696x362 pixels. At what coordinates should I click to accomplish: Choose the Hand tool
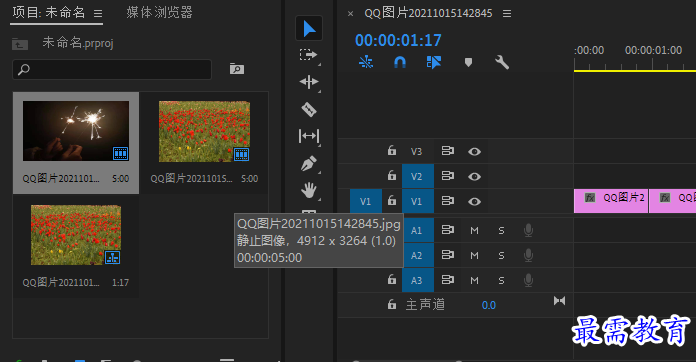point(309,190)
